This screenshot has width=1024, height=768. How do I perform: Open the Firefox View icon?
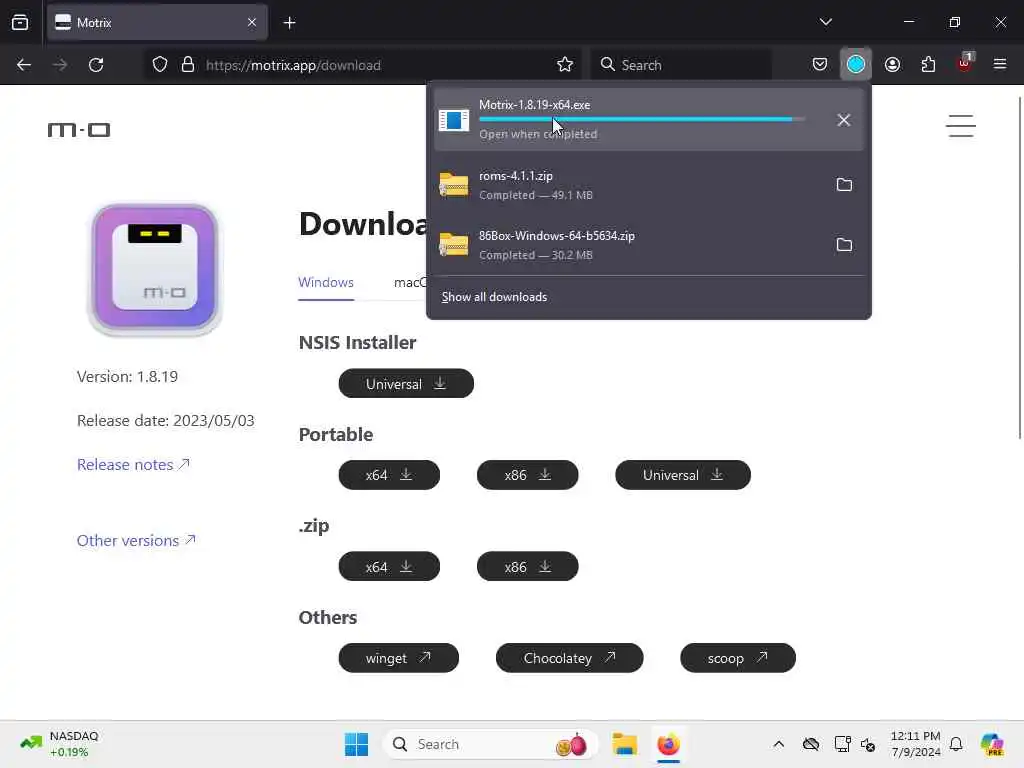click(x=20, y=23)
